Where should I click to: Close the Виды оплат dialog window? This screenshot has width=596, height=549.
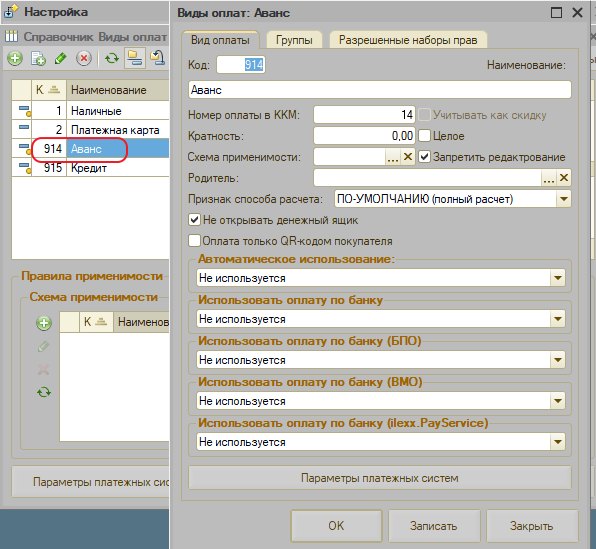[x=577, y=13]
